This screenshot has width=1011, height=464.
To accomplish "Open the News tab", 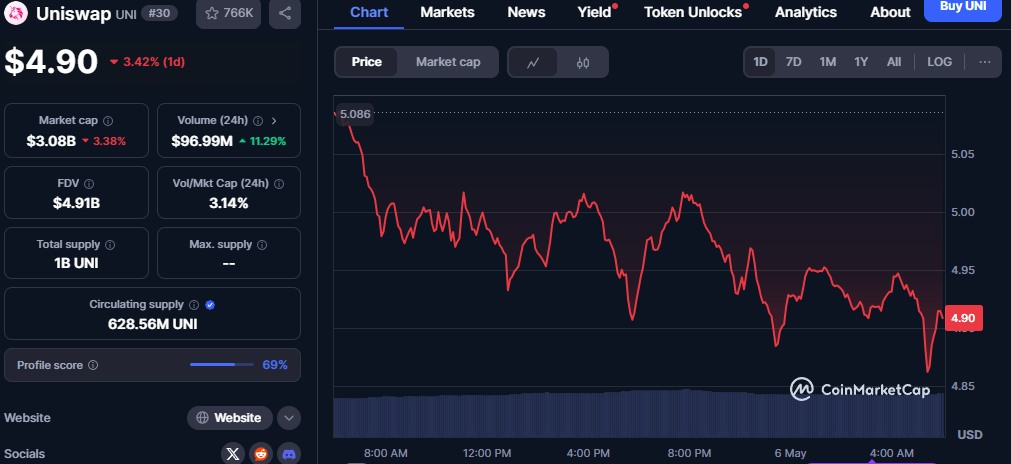I will click(x=526, y=12).
